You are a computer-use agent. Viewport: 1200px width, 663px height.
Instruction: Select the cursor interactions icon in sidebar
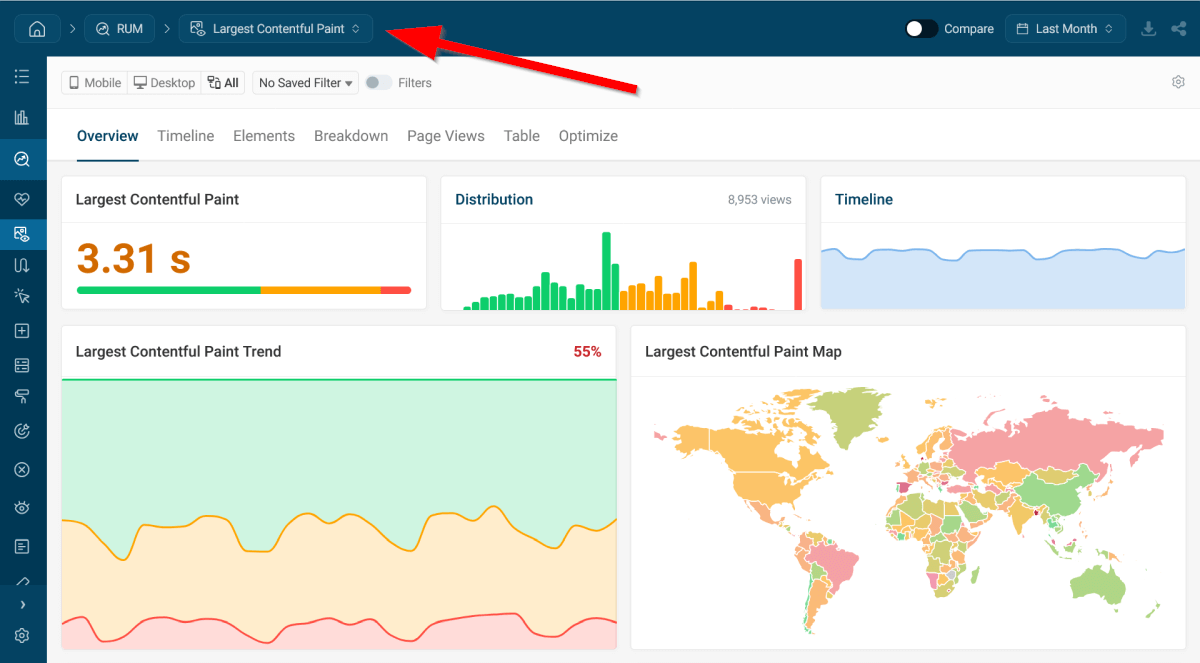tap(22, 296)
